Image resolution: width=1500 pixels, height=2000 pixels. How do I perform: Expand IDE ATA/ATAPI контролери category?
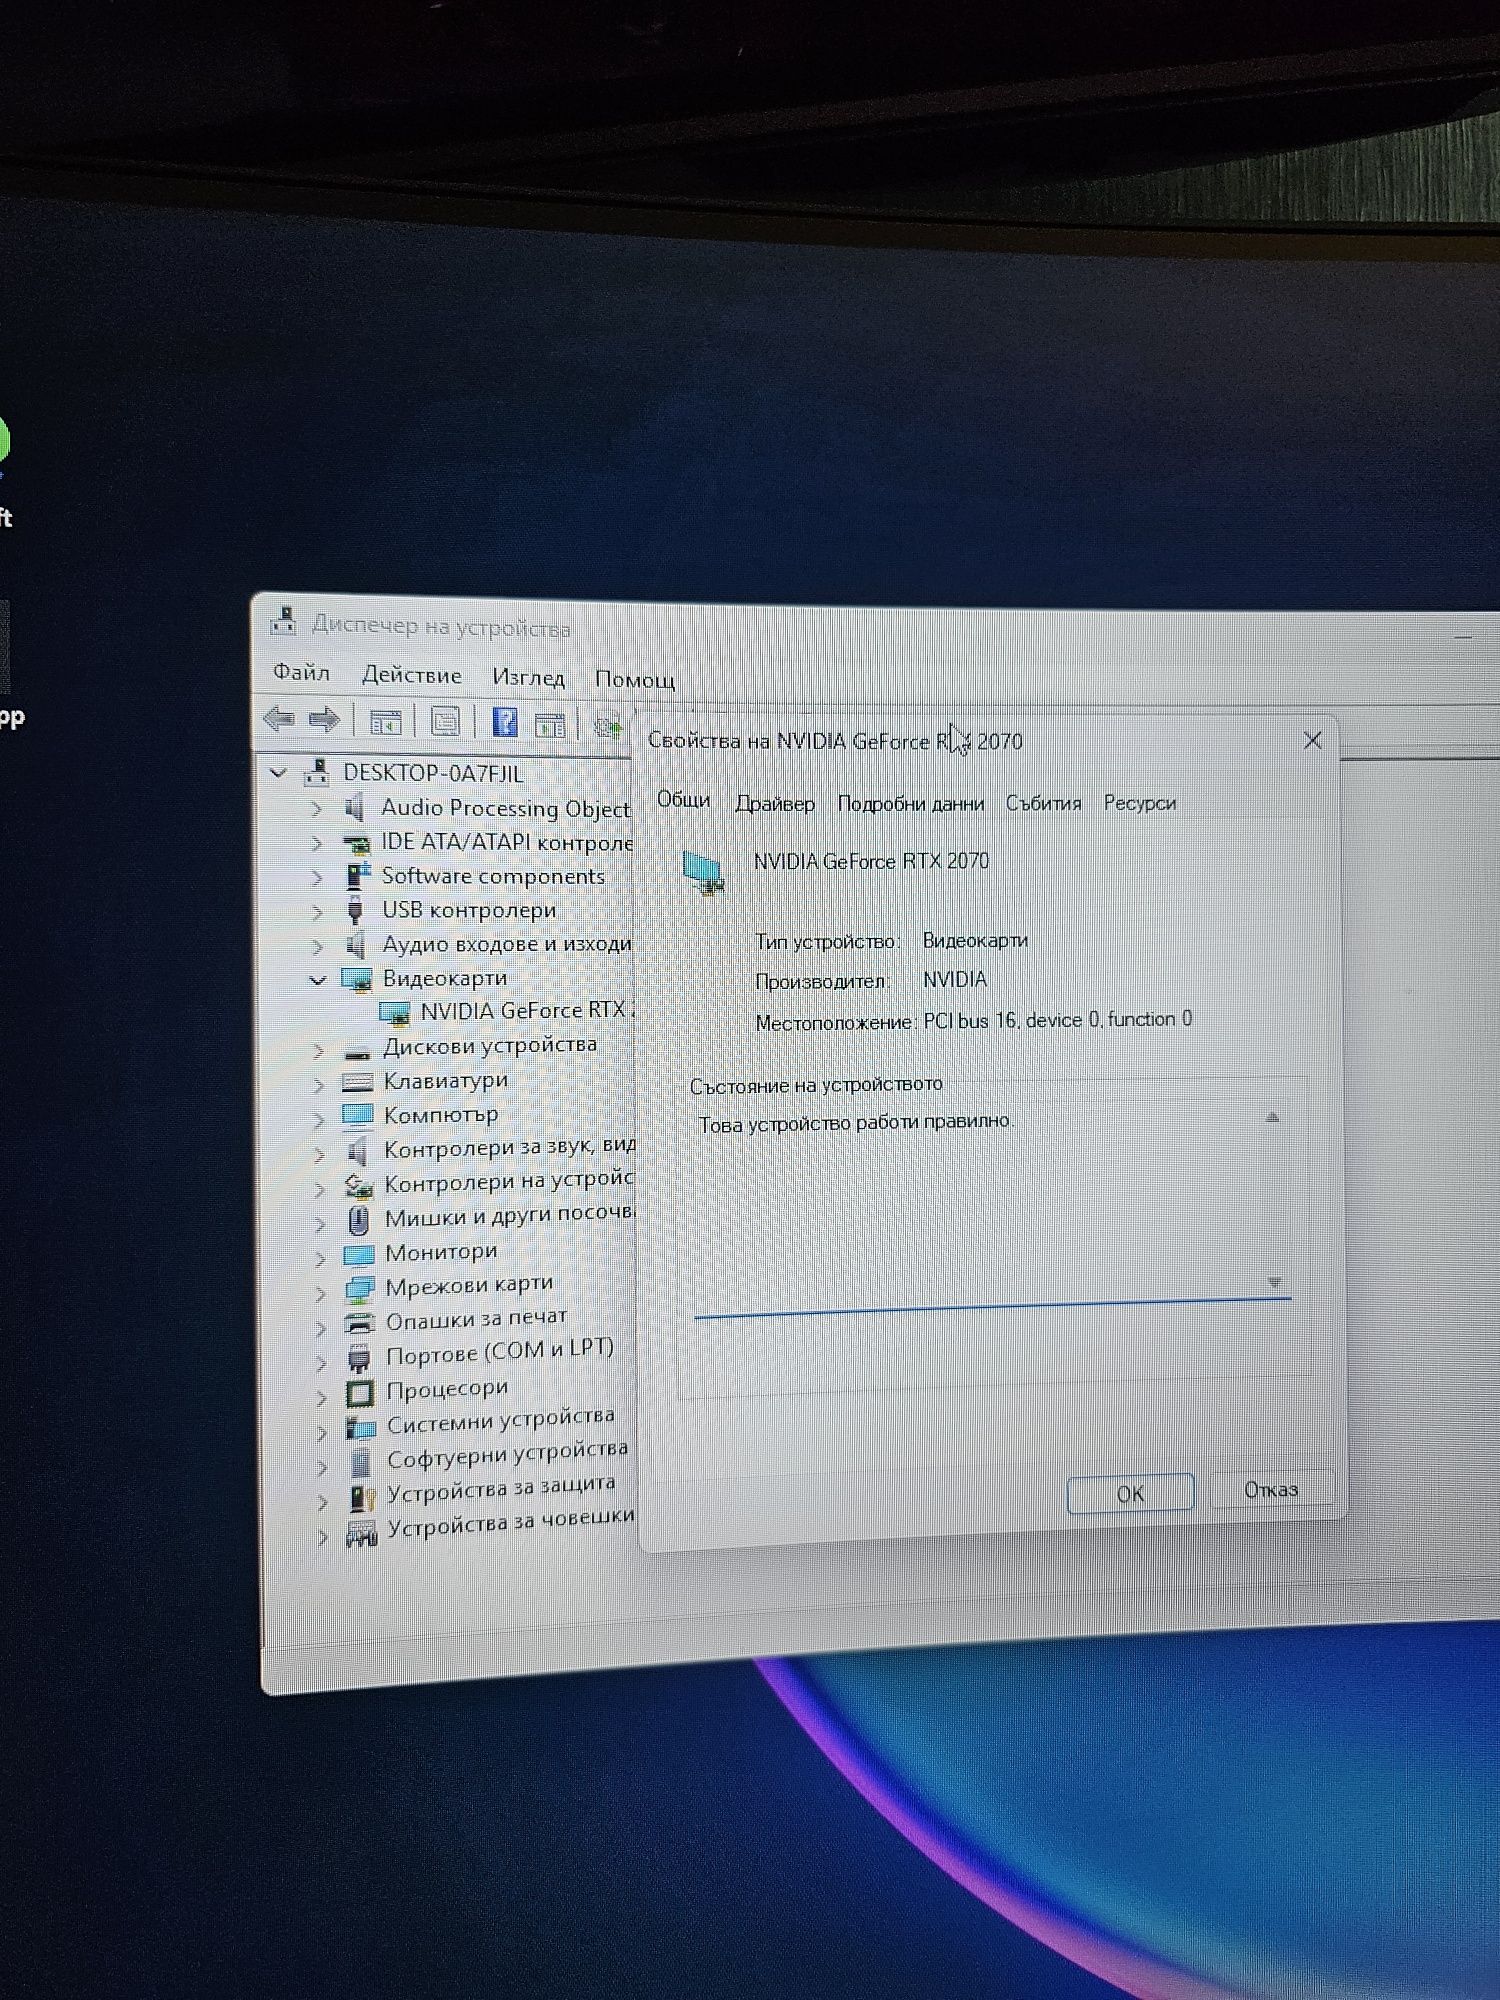[317, 843]
